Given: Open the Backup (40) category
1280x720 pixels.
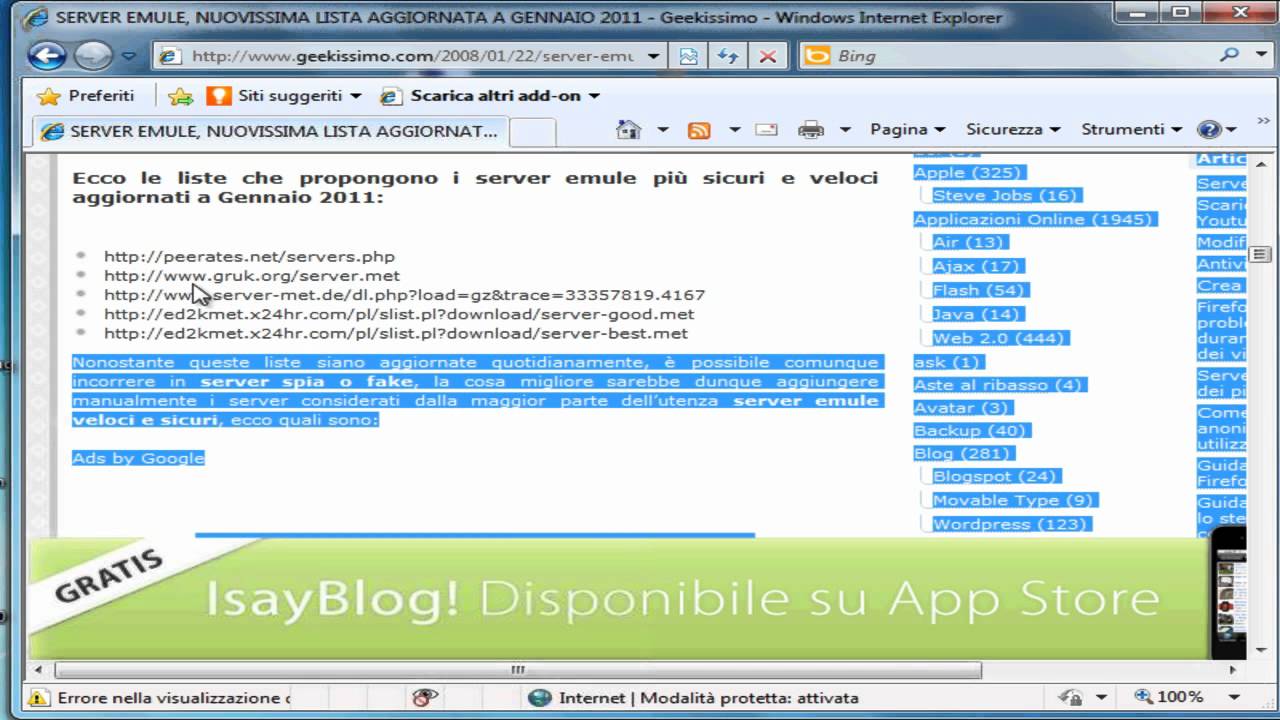Looking at the screenshot, I should click(x=970, y=431).
